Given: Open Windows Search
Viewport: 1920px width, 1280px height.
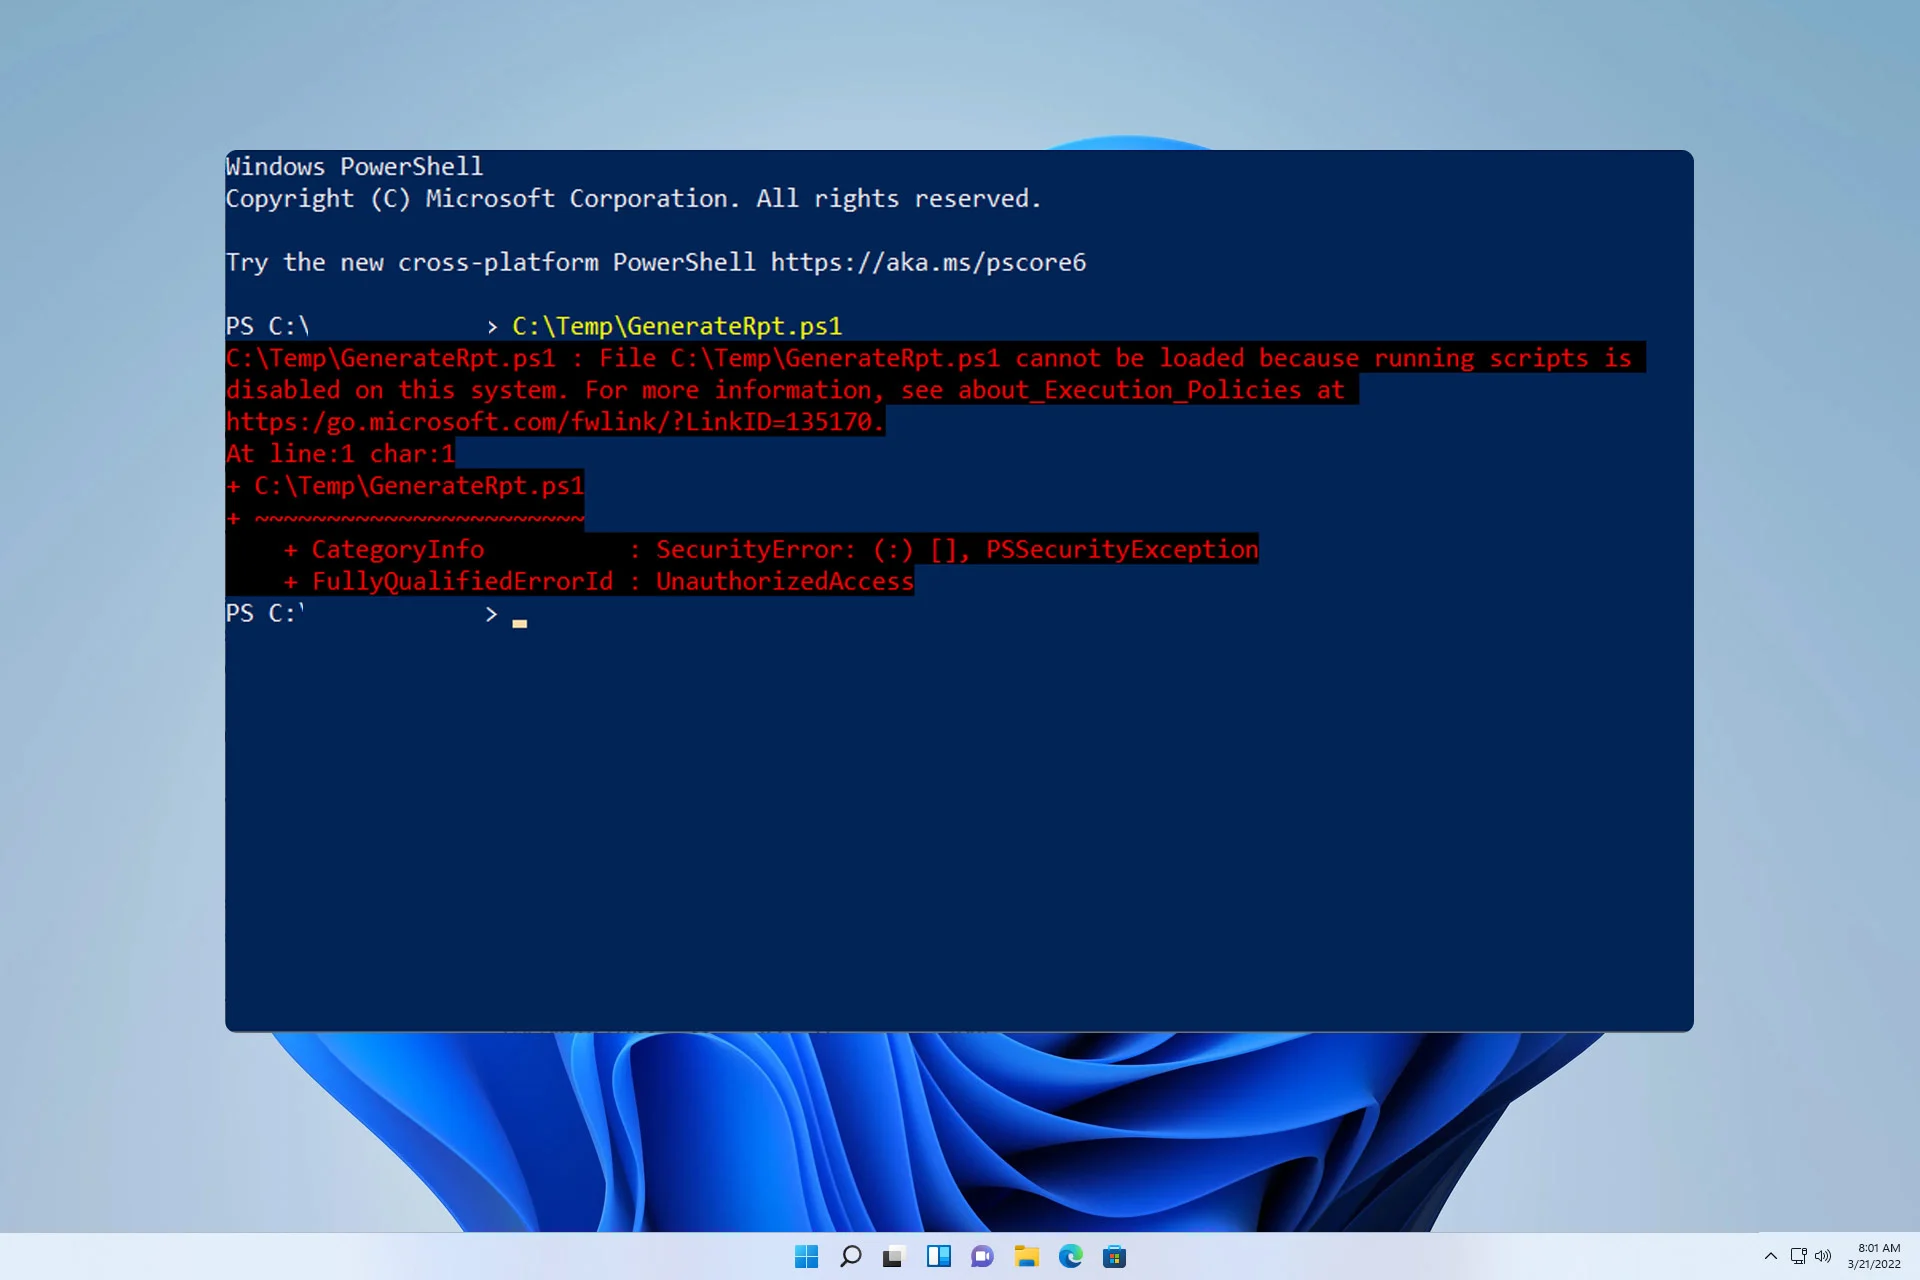Looking at the screenshot, I should coord(850,1256).
